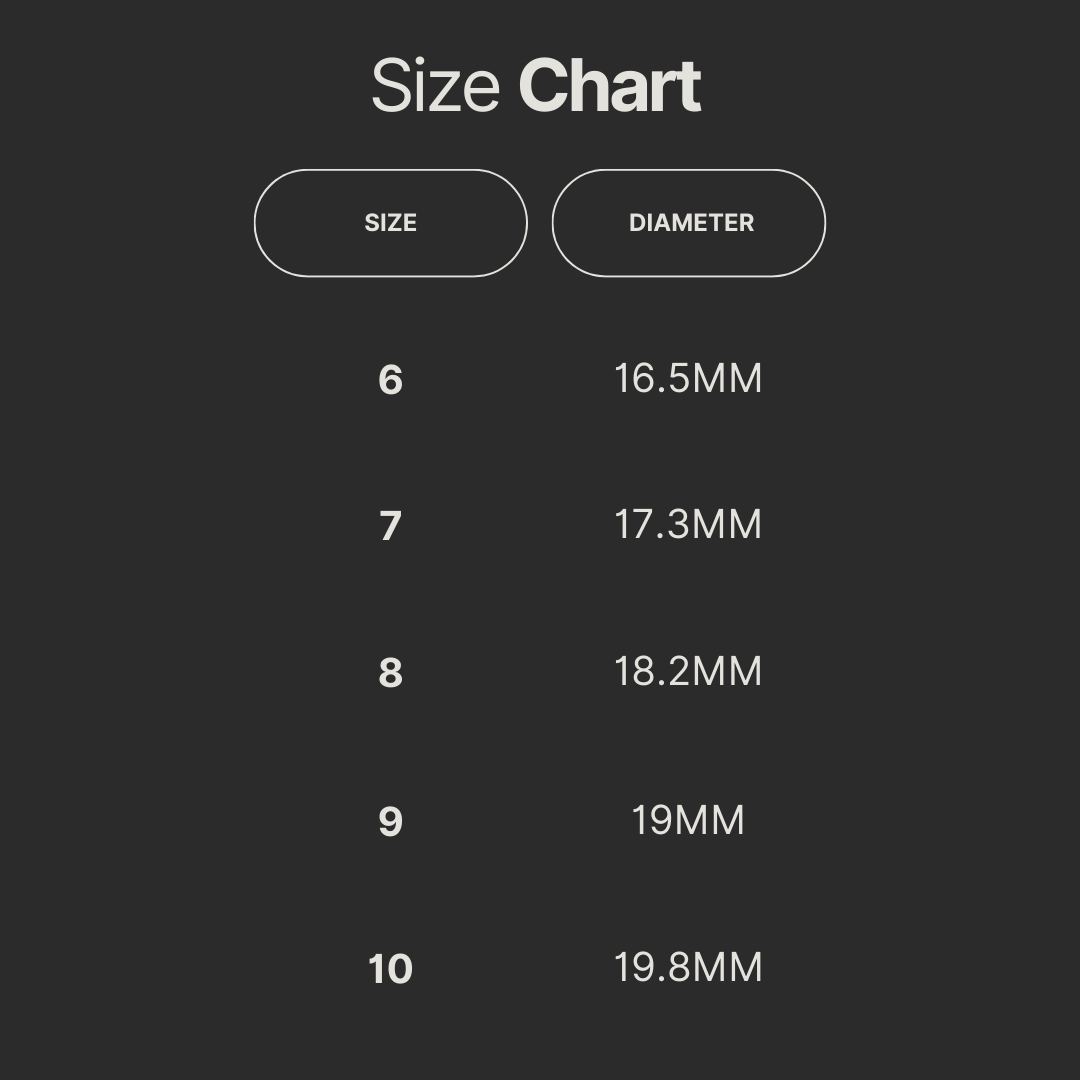Select the 18.2MM diameter entry
Viewport: 1080px width, 1080px height.
point(688,671)
